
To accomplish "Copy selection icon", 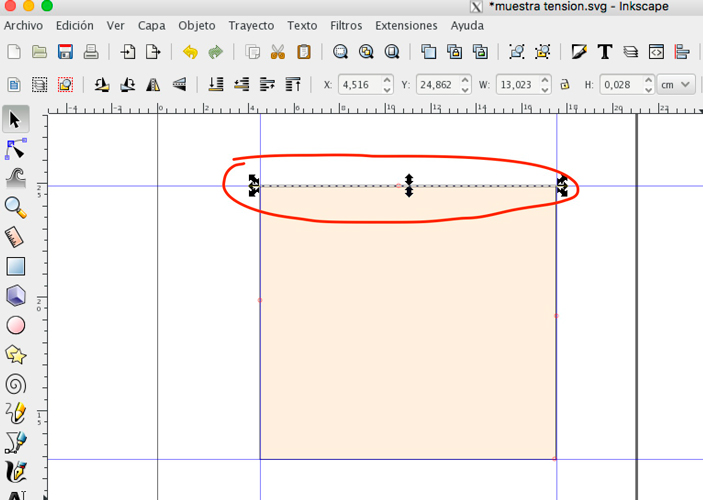I will [x=252, y=52].
